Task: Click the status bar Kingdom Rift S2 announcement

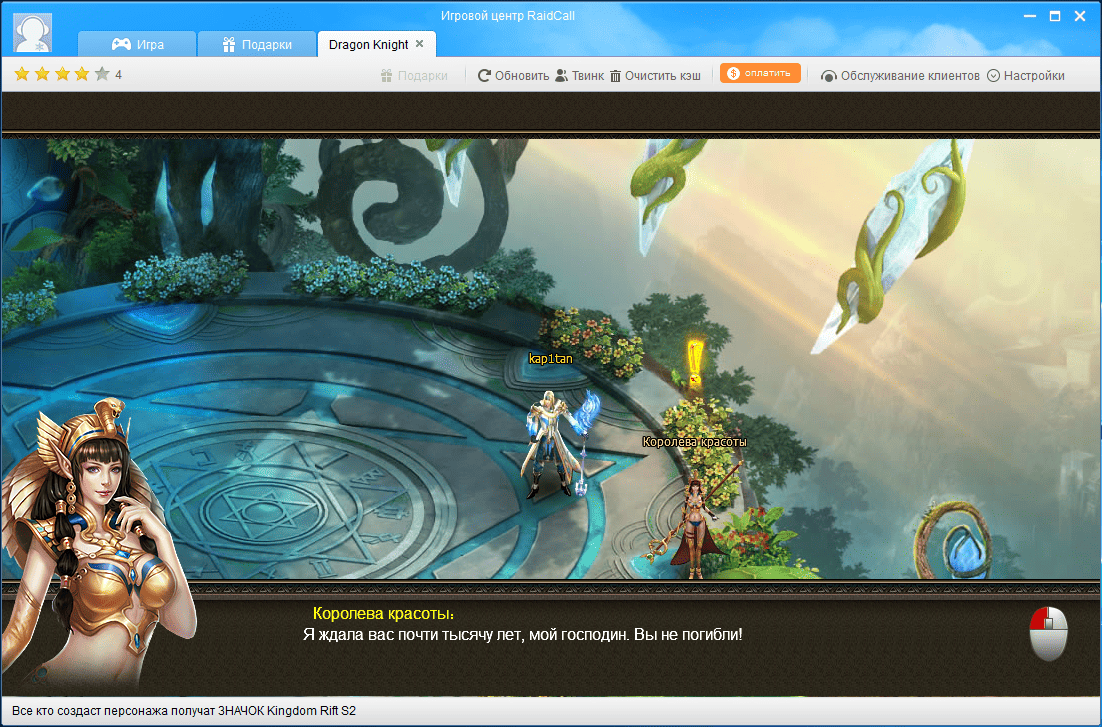Action: click(x=184, y=711)
